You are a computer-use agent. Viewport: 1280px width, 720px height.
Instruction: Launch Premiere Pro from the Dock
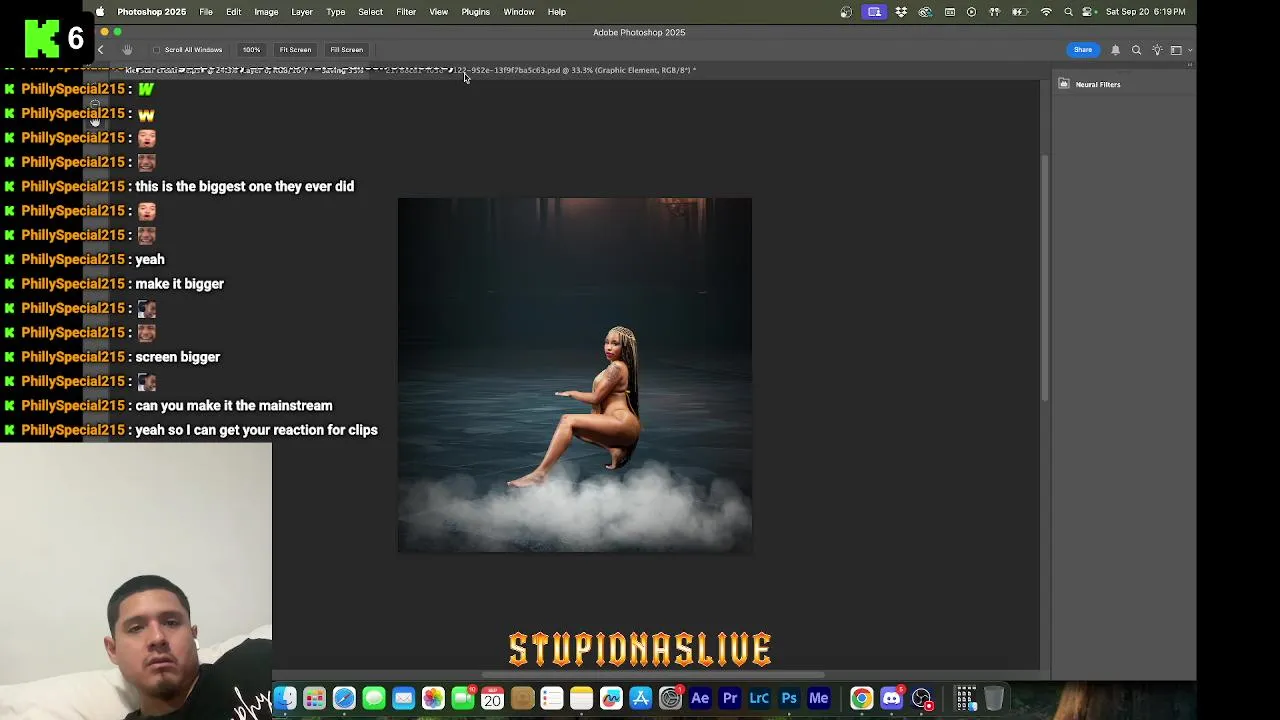[730, 698]
